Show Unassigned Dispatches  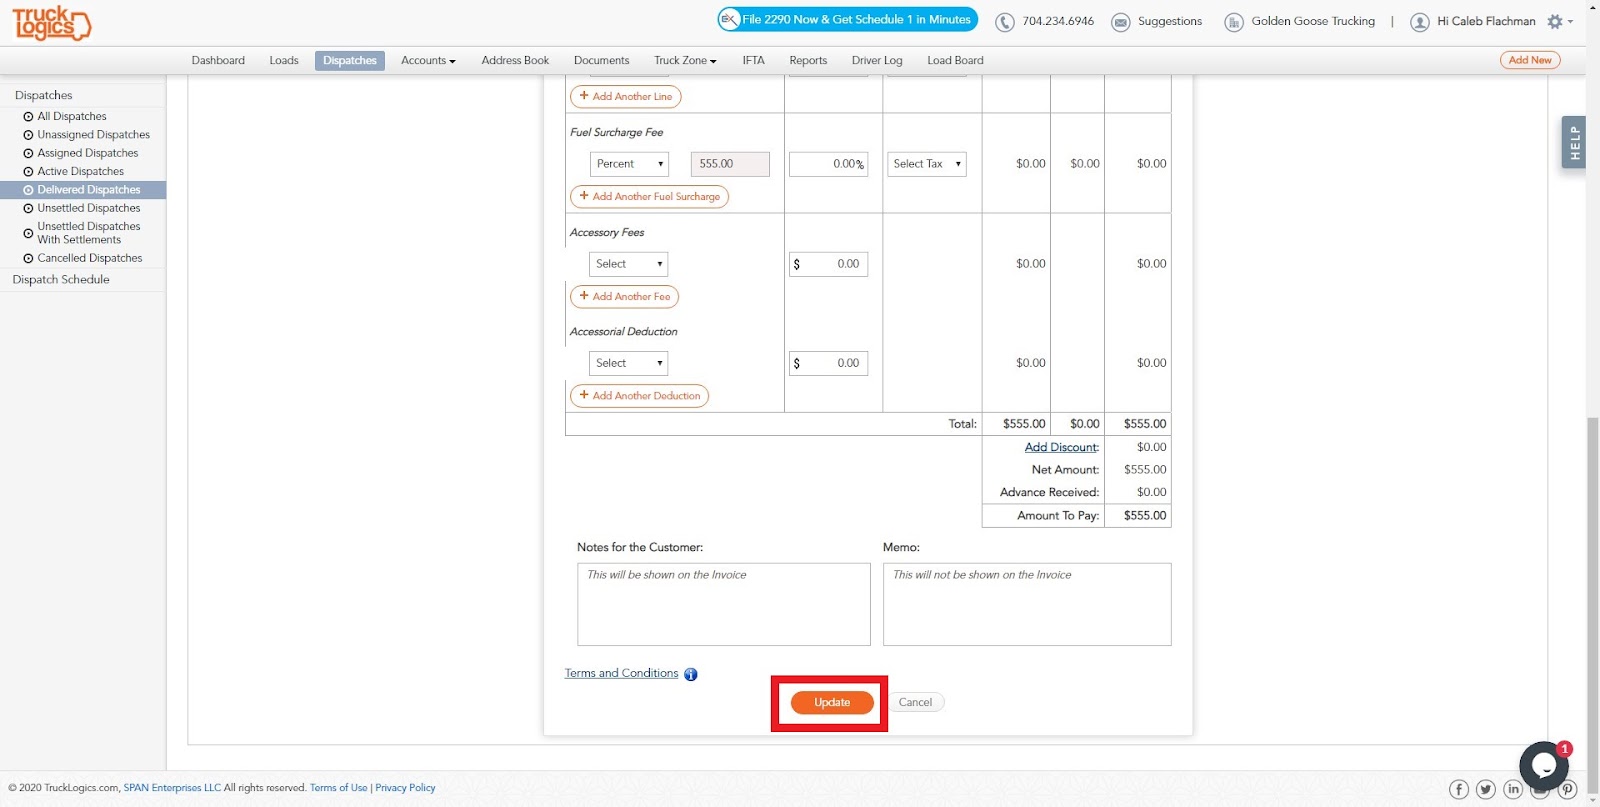click(94, 135)
